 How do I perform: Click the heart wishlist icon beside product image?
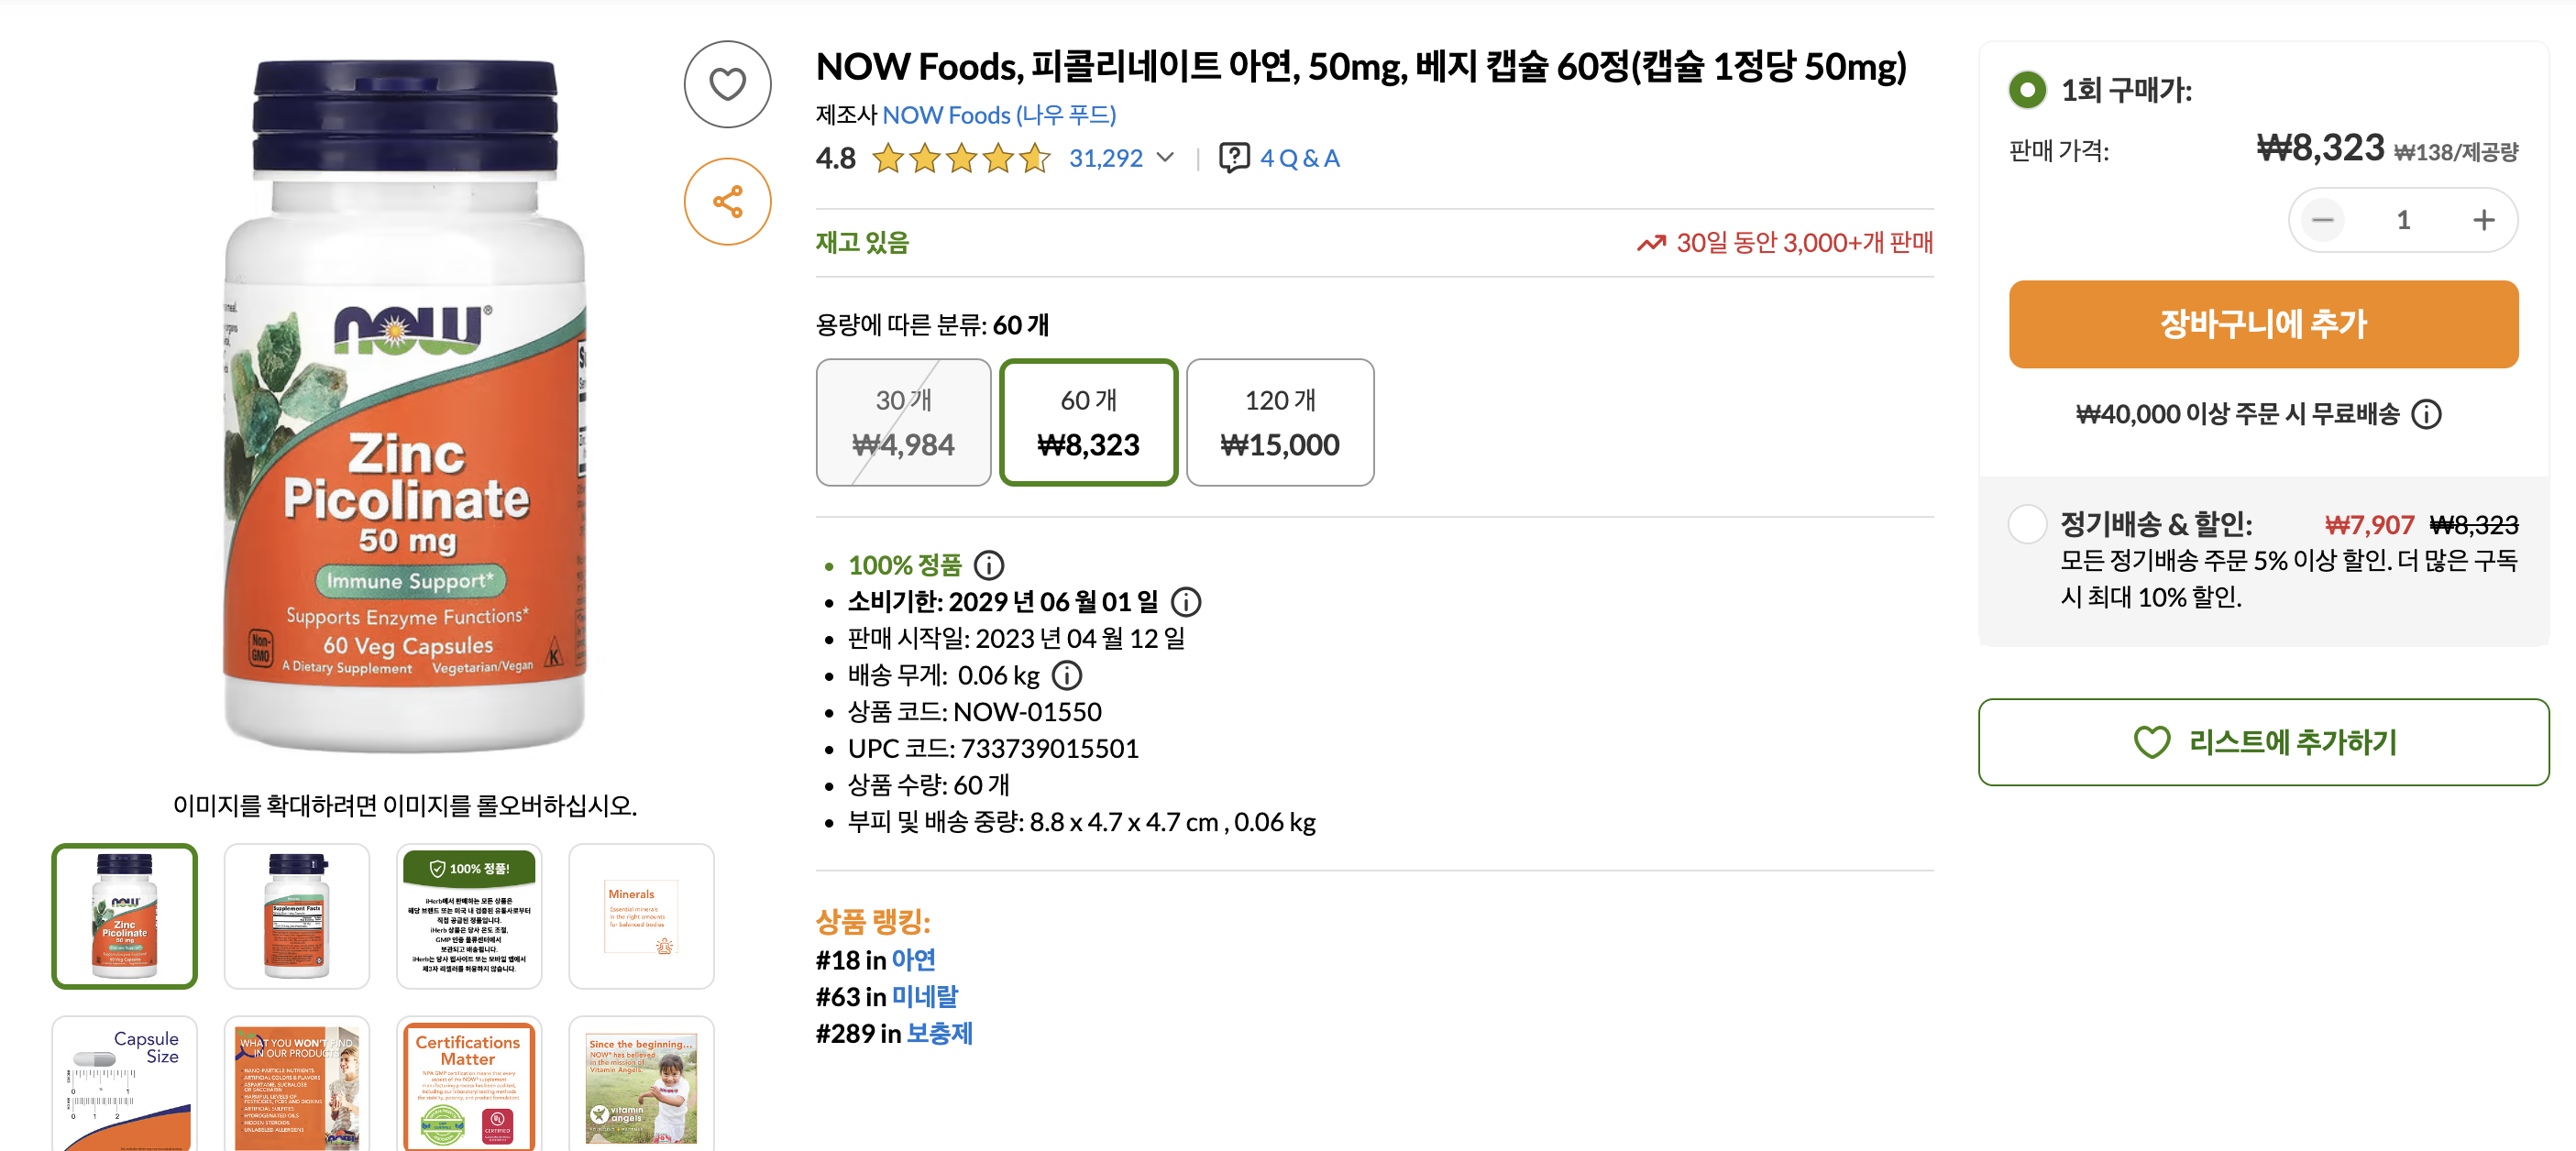tap(727, 84)
